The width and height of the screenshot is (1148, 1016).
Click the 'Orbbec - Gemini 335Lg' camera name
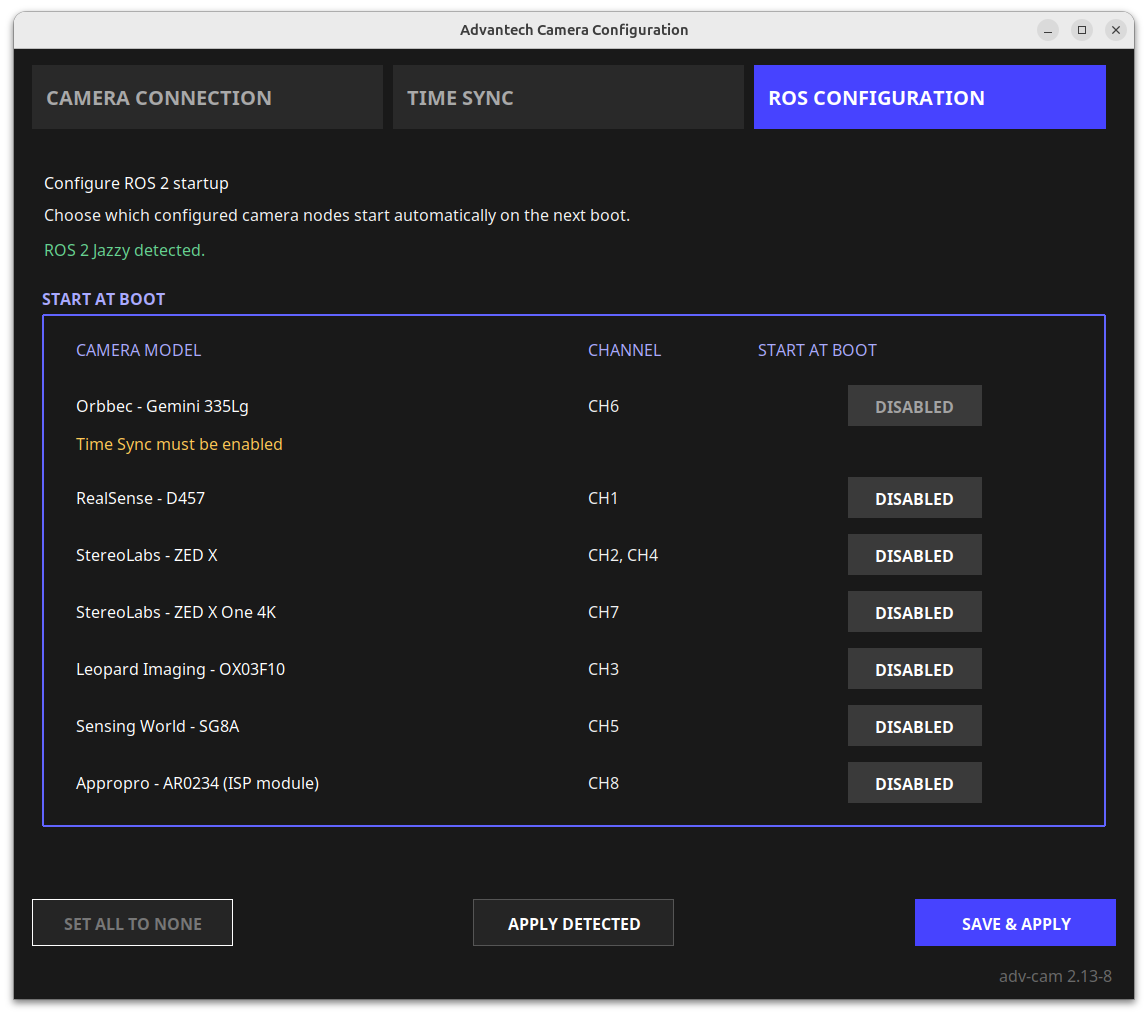click(163, 406)
